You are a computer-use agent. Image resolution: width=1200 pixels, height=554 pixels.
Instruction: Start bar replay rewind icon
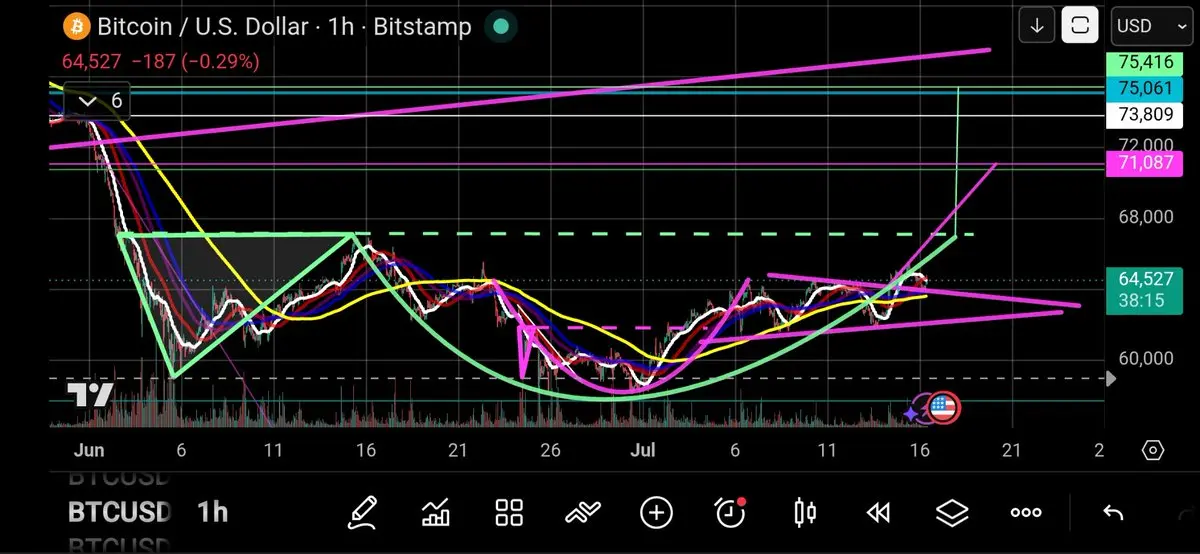click(x=878, y=513)
